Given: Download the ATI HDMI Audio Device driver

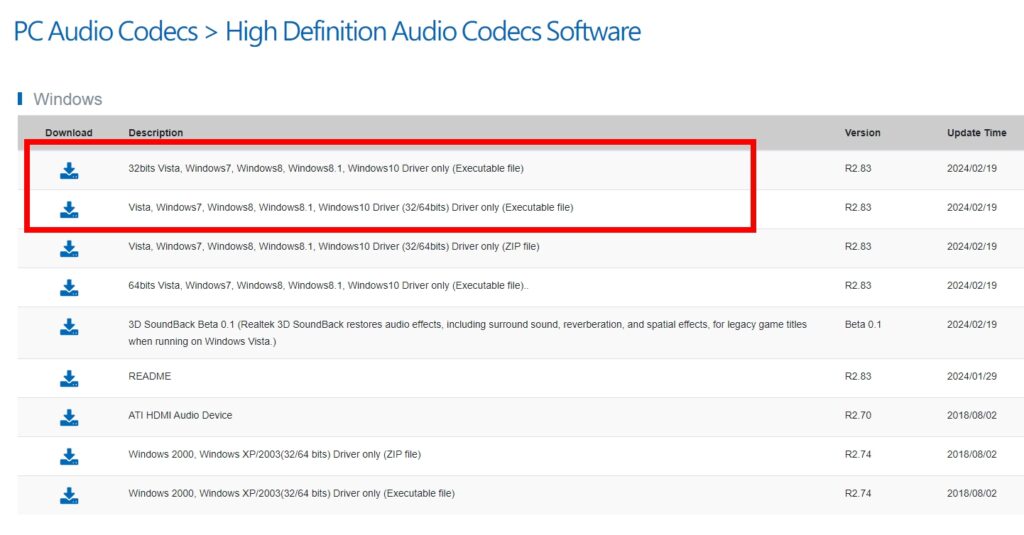Looking at the screenshot, I should [x=69, y=418].
